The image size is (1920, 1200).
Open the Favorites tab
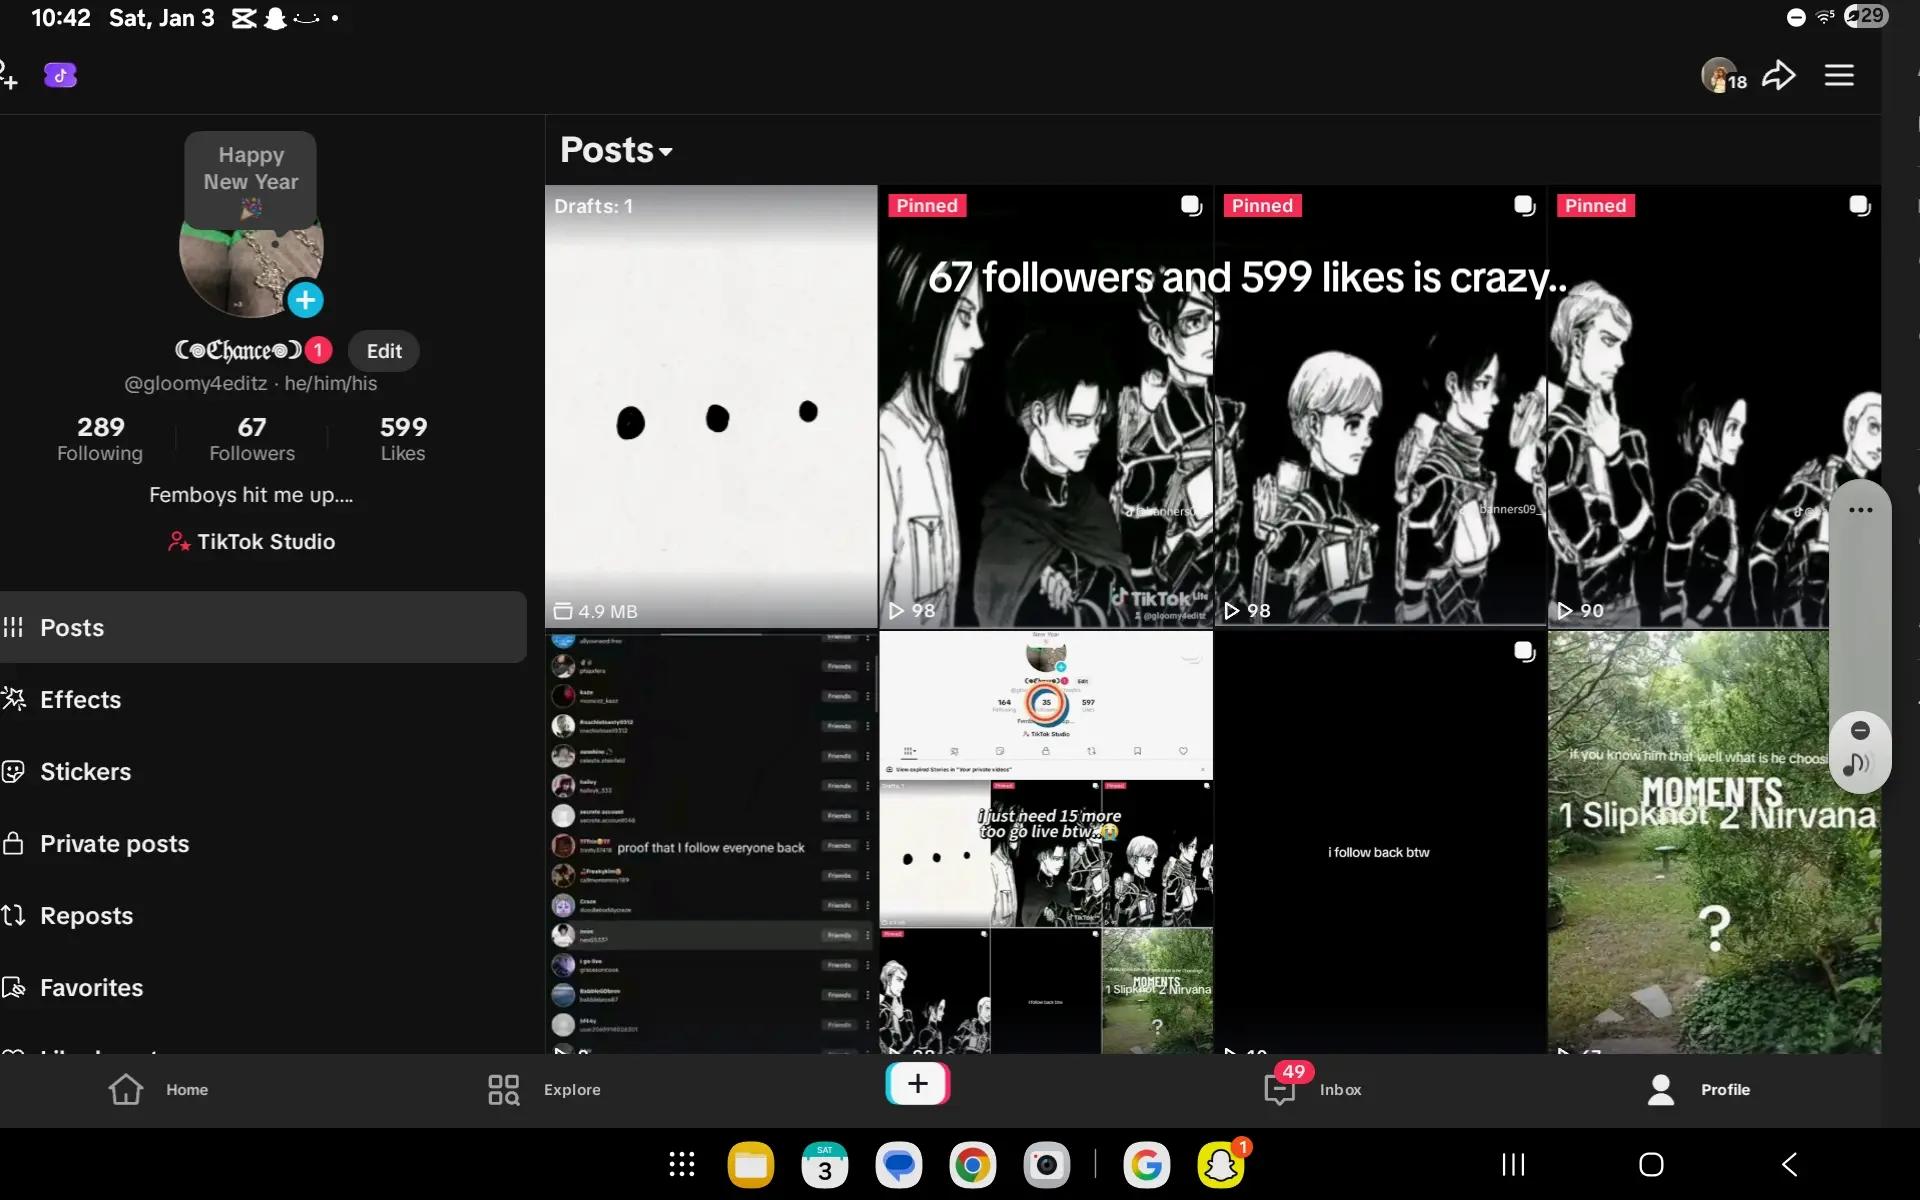pyautogui.click(x=263, y=987)
